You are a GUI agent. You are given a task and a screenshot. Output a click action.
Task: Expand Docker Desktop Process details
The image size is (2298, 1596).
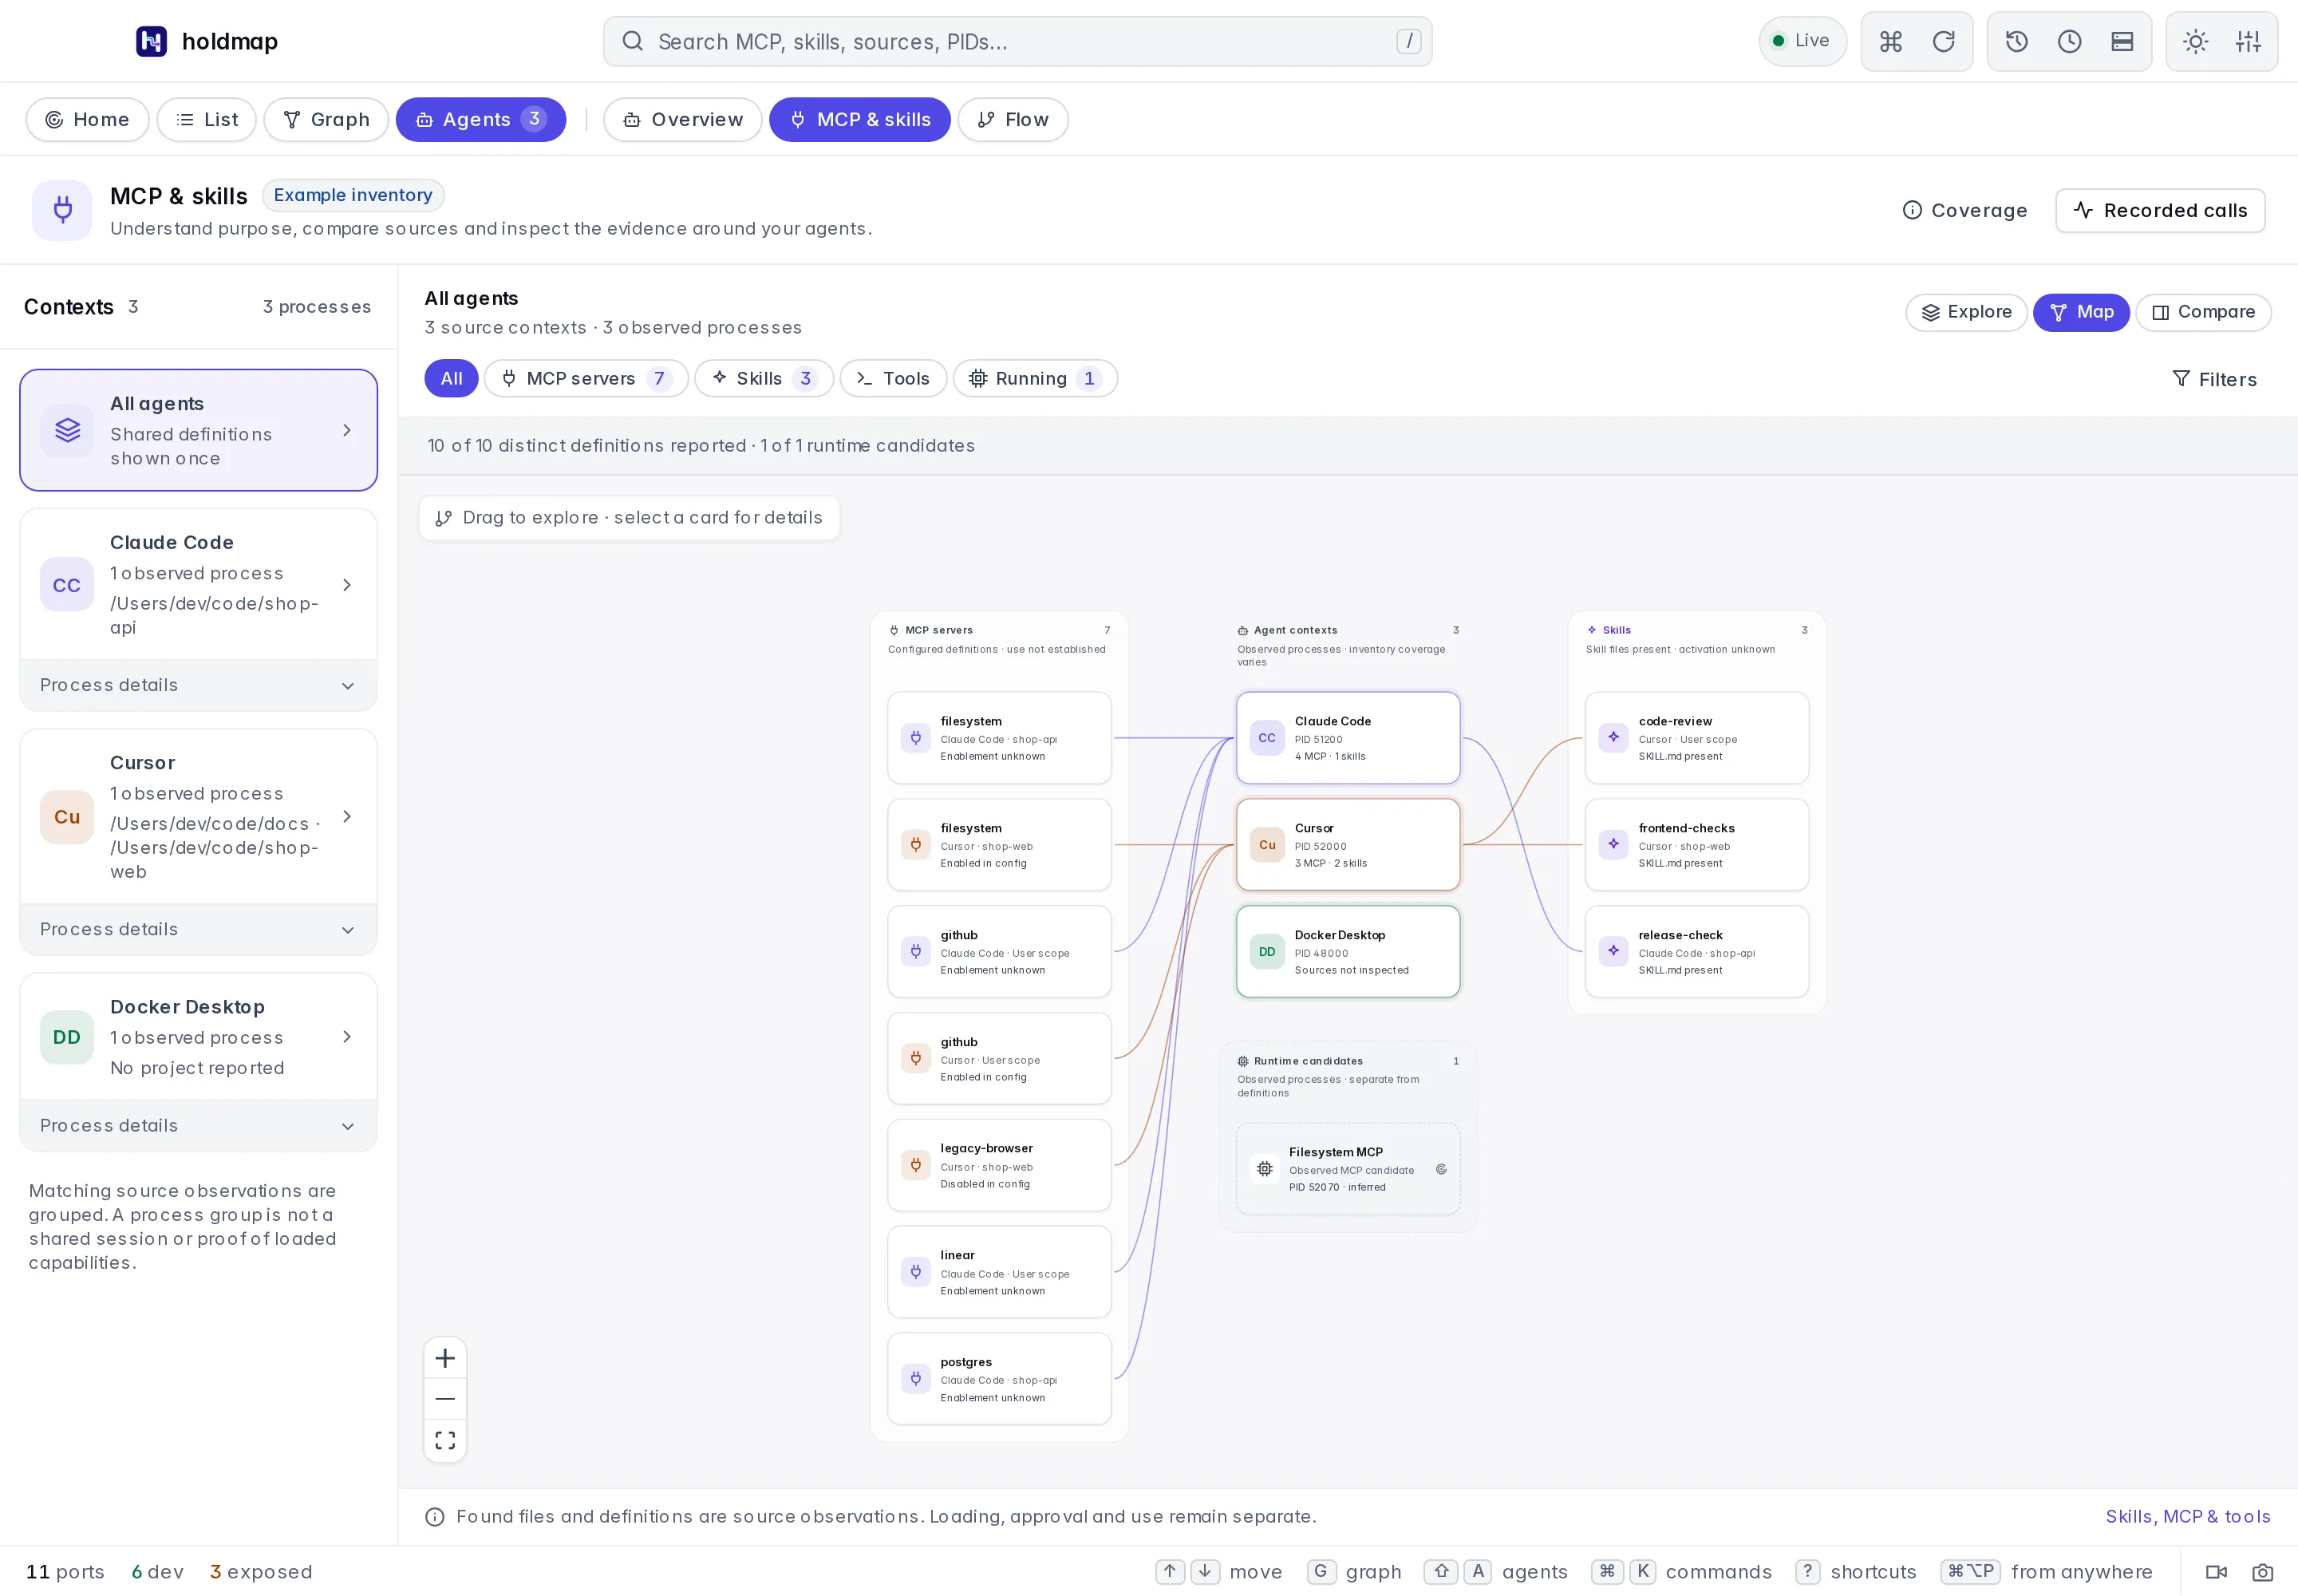pos(198,1125)
